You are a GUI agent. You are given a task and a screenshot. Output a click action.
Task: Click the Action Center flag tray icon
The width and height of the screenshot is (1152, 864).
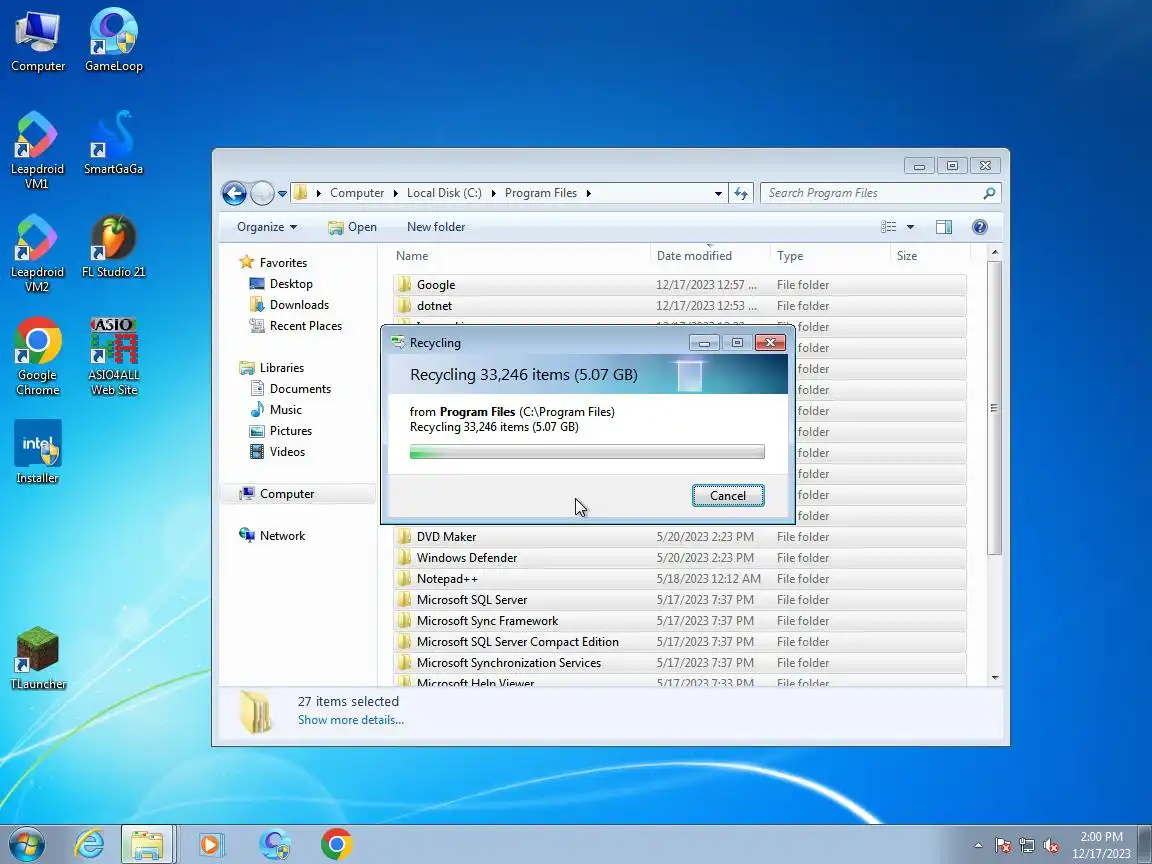1002,846
